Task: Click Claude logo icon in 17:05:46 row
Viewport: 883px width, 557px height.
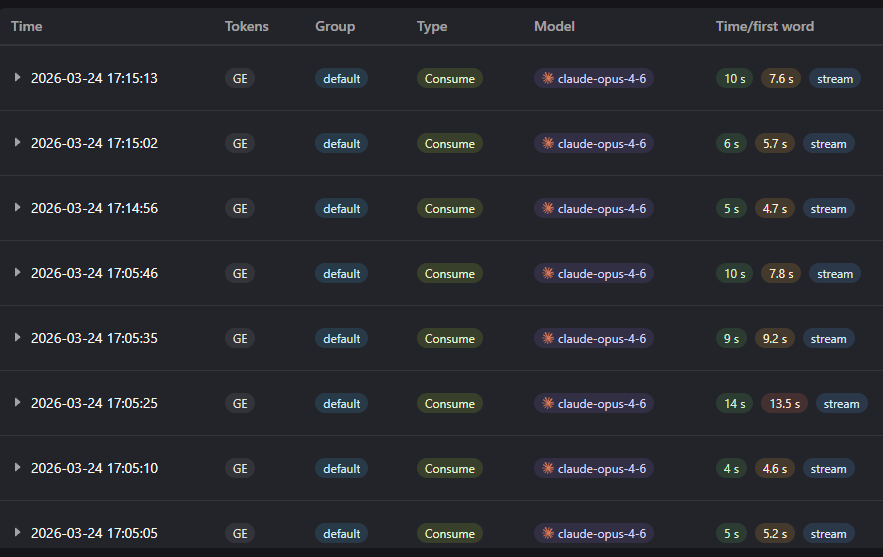Action: [x=548, y=273]
